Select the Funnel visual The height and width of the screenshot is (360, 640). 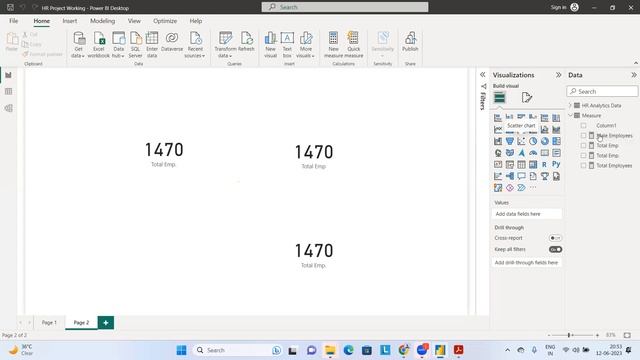[x=510, y=141]
